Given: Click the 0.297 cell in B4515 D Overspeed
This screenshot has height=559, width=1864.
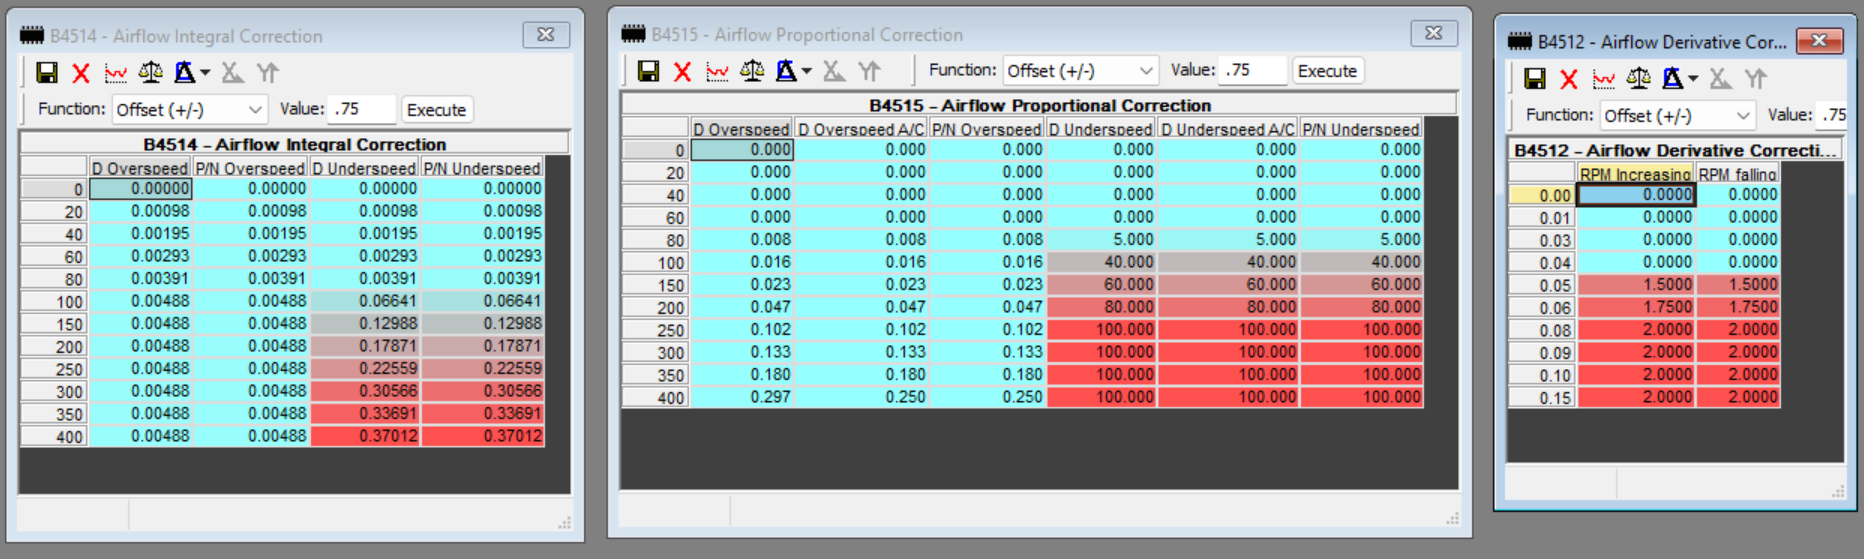Looking at the screenshot, I should pyautogui.click(x=742, y=397).
